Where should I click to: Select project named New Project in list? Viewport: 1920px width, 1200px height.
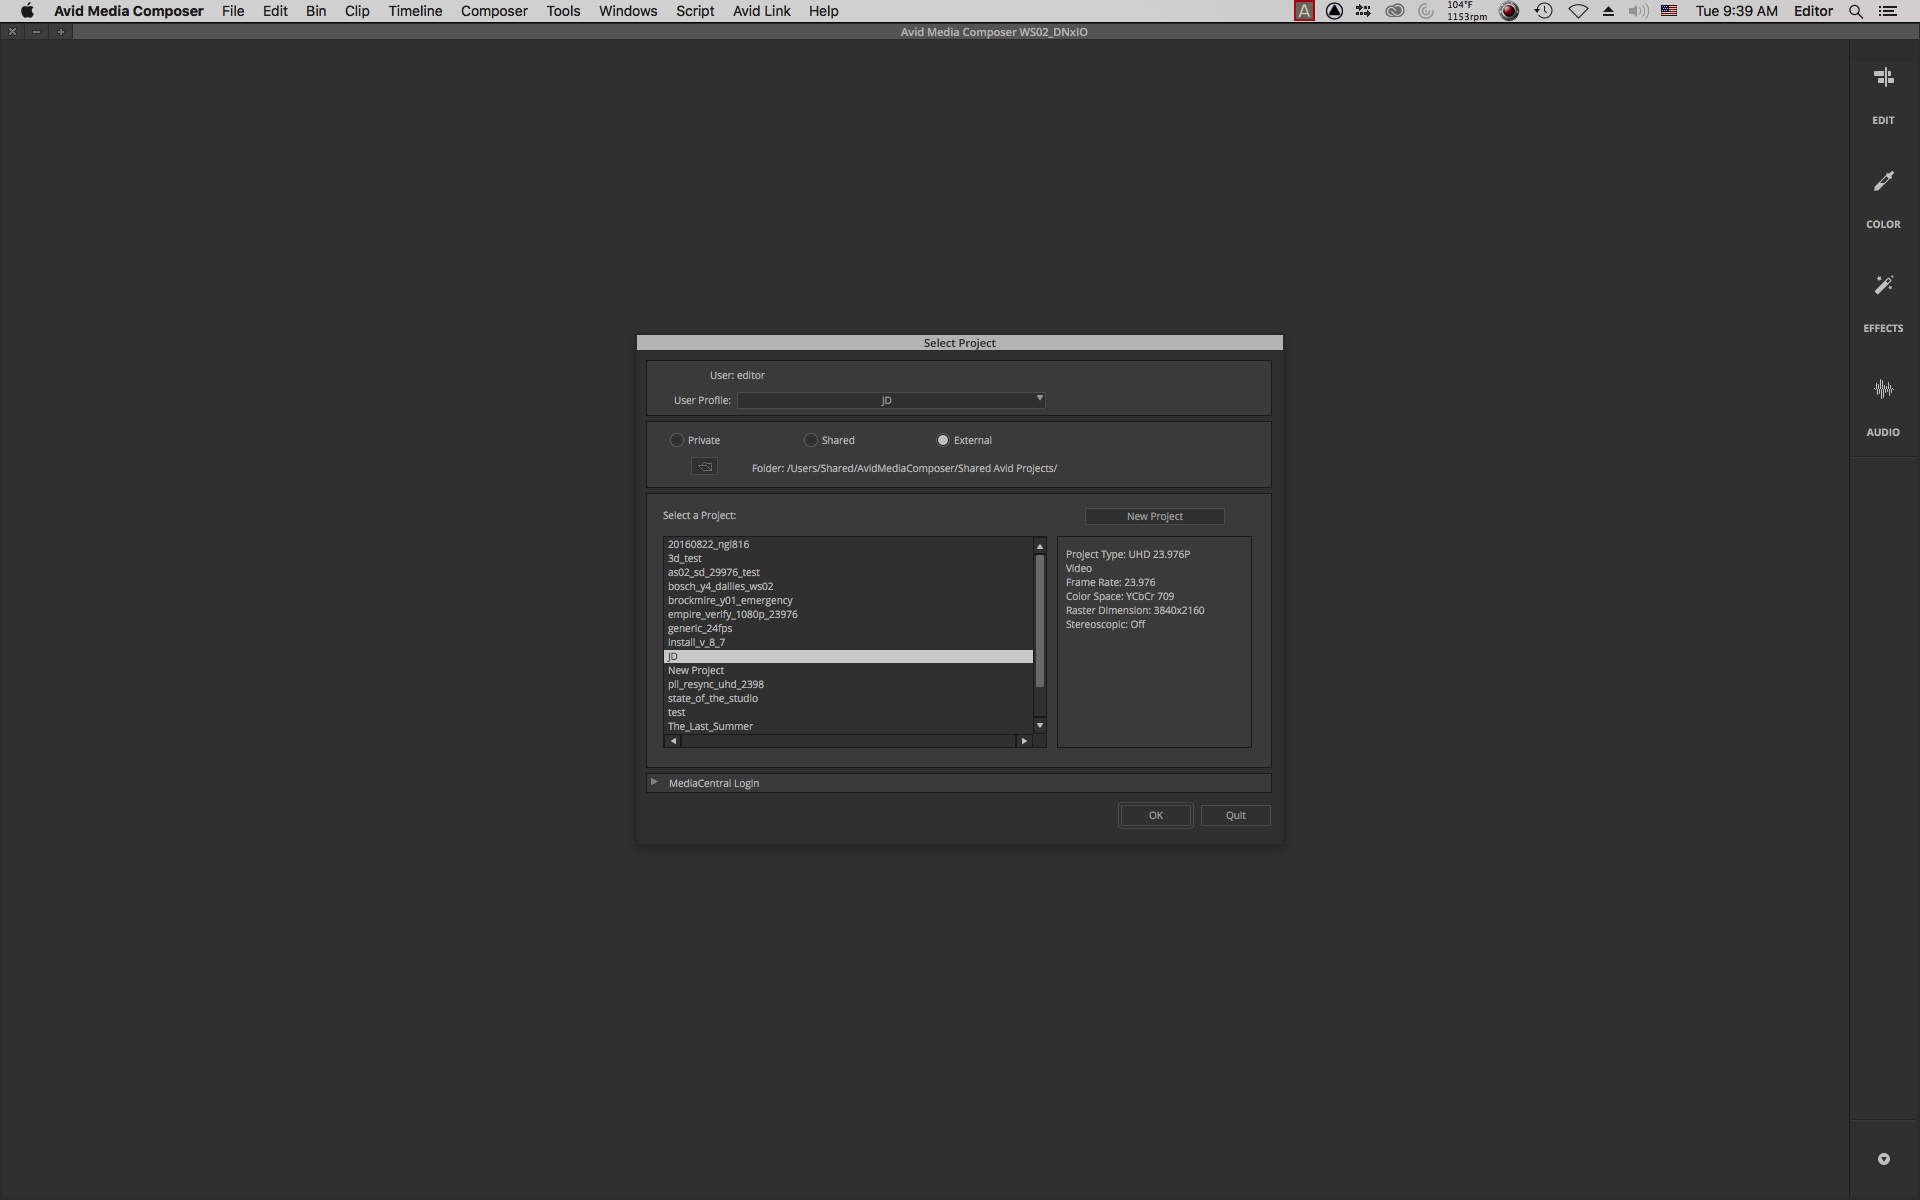pos(848,670)
